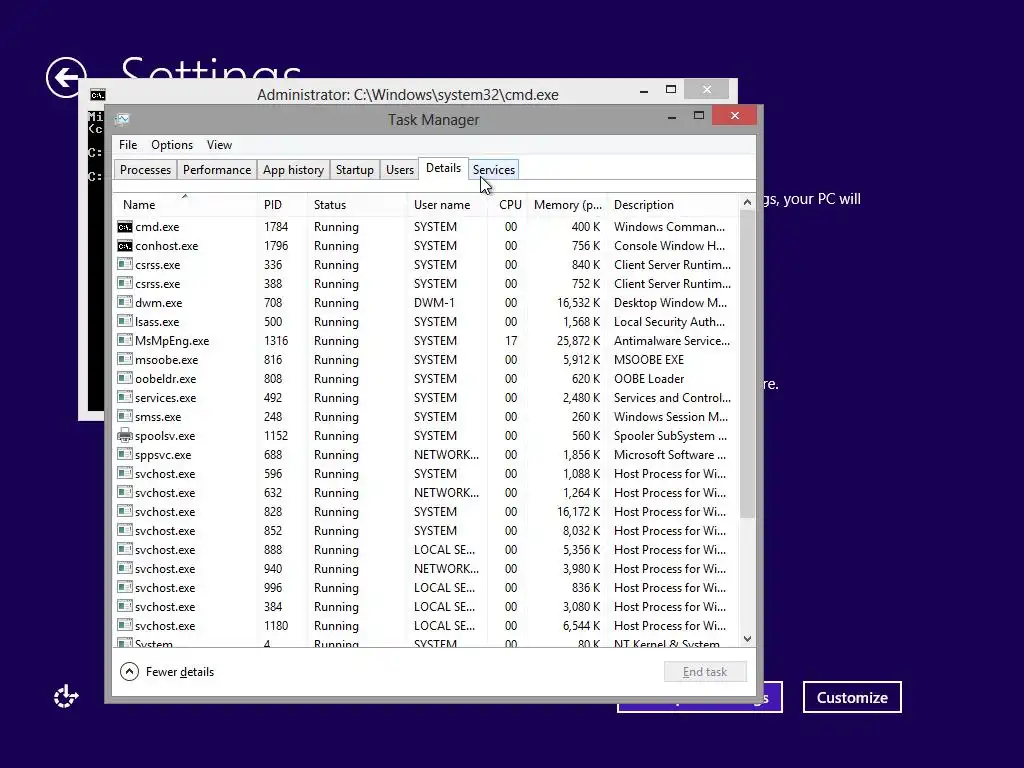The width and height of the screenshot is (1024, 768).
Task: Click the spoolsv.exe printer icon
Action: 125,435
